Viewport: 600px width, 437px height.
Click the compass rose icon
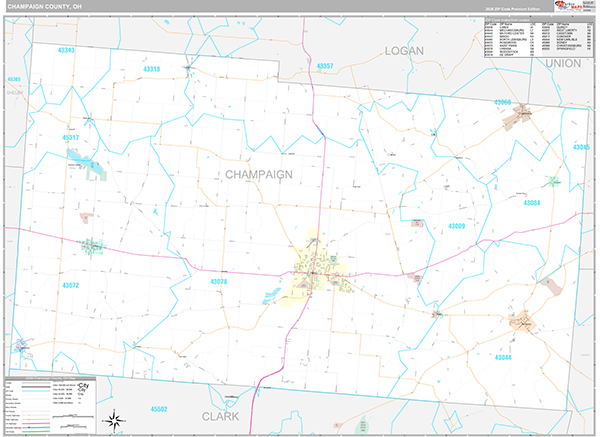(x=114, y=420)
